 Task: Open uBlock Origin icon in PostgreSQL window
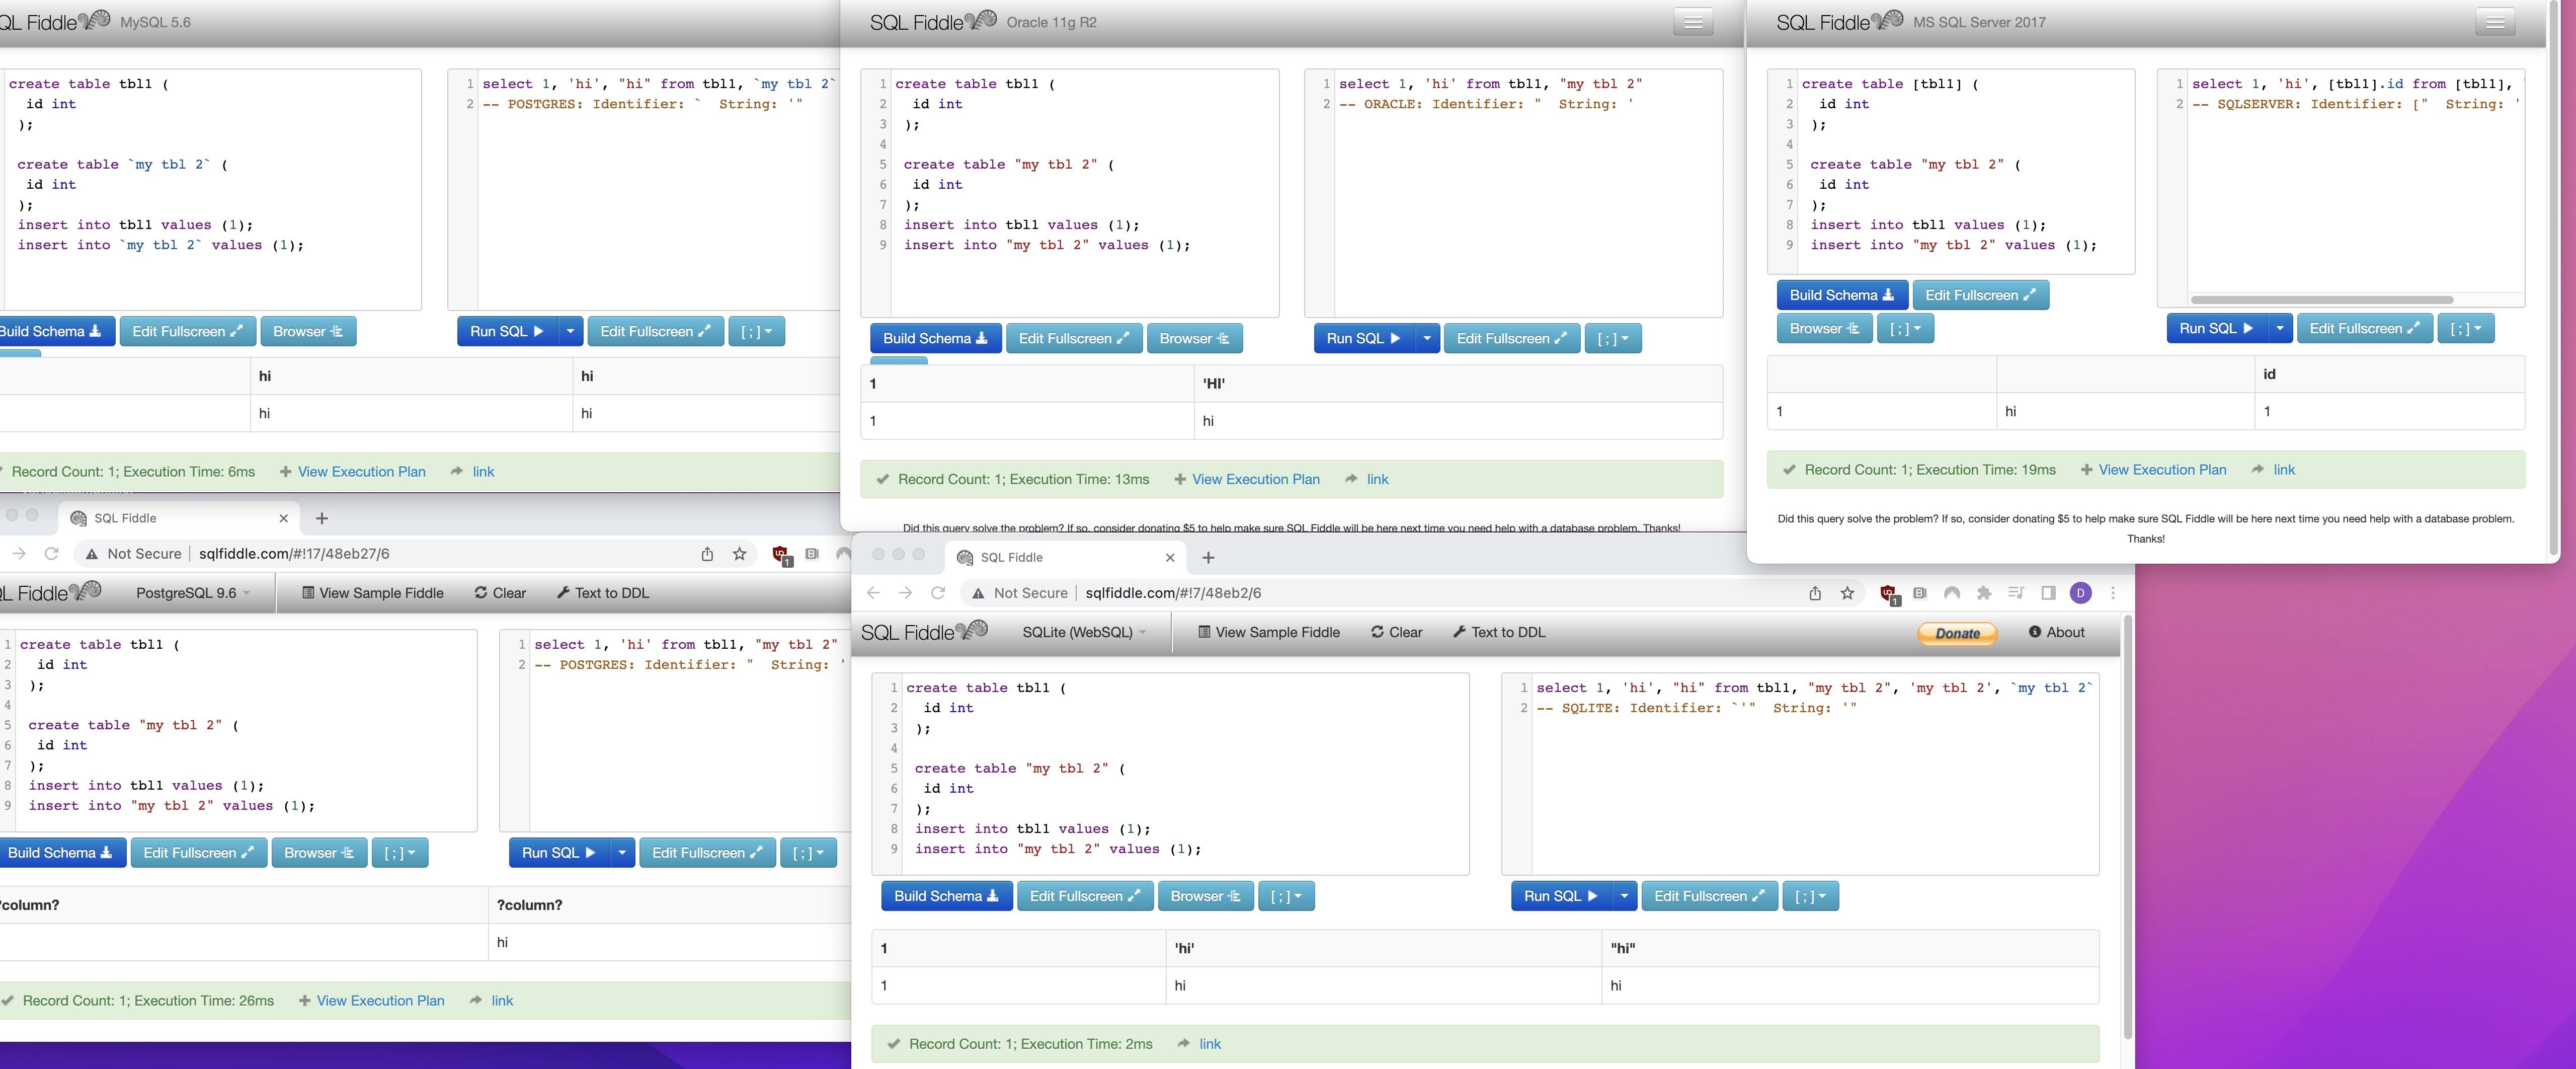pyautogui.click(x=782, y=555)
